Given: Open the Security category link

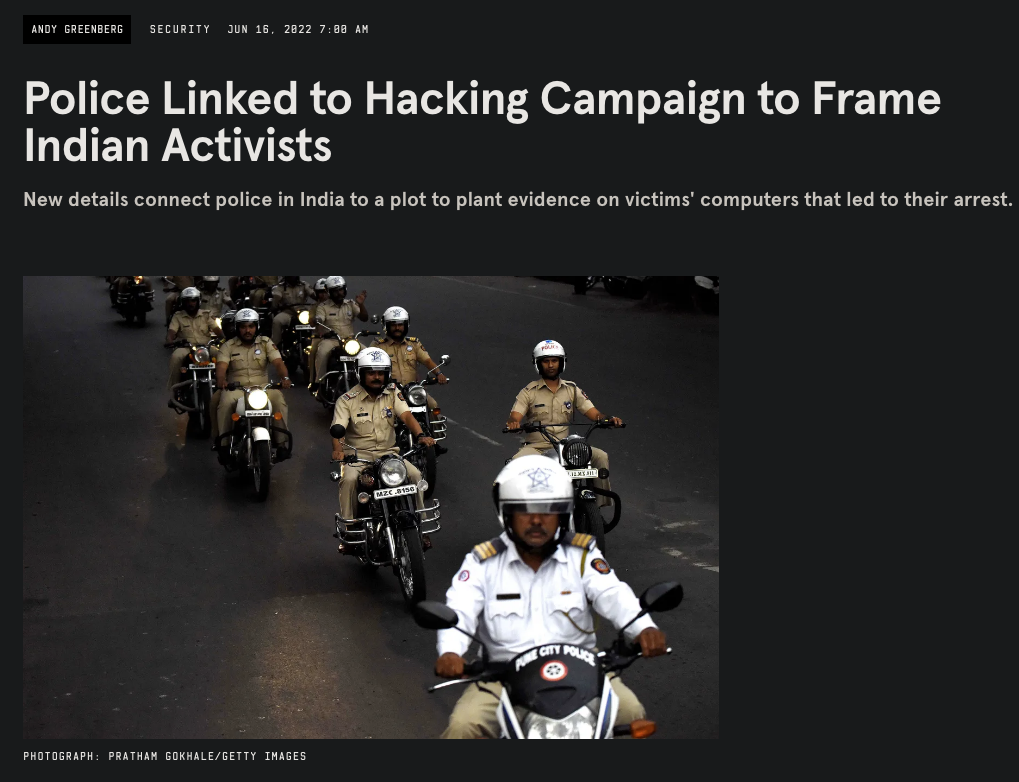Looking at the screenshot, I should [x=180, y=29].
